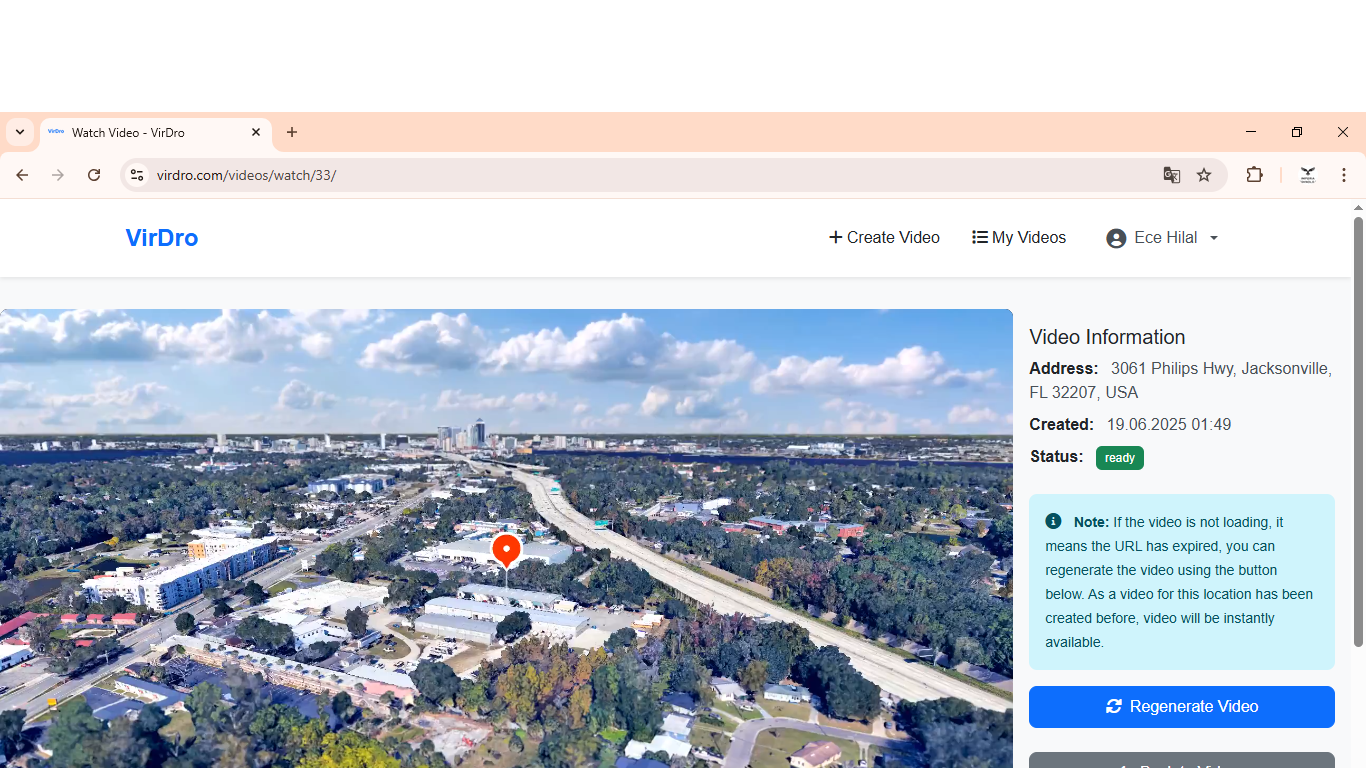The image size is (1366, 768).
Task: Select the Watch Video - VirDro tab
Action: tap(156, 132)
